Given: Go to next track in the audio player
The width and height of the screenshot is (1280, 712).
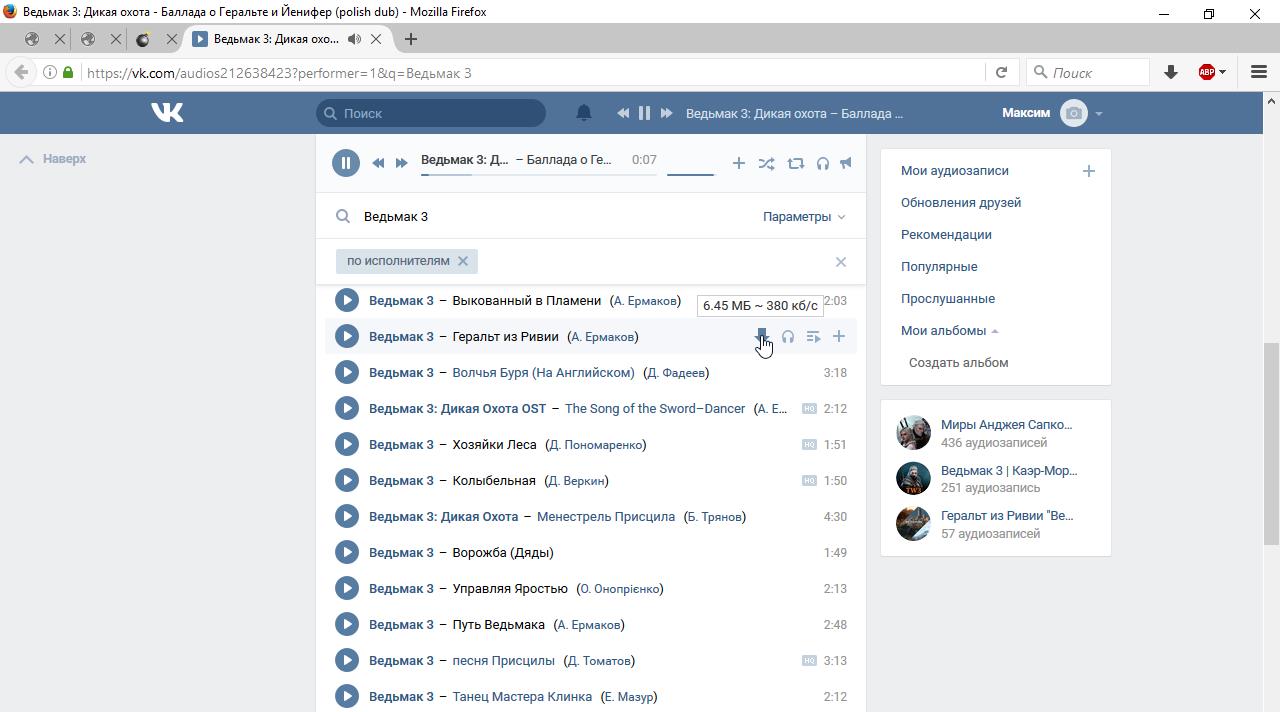Looking at the screenshot, I should coord(402,163).
